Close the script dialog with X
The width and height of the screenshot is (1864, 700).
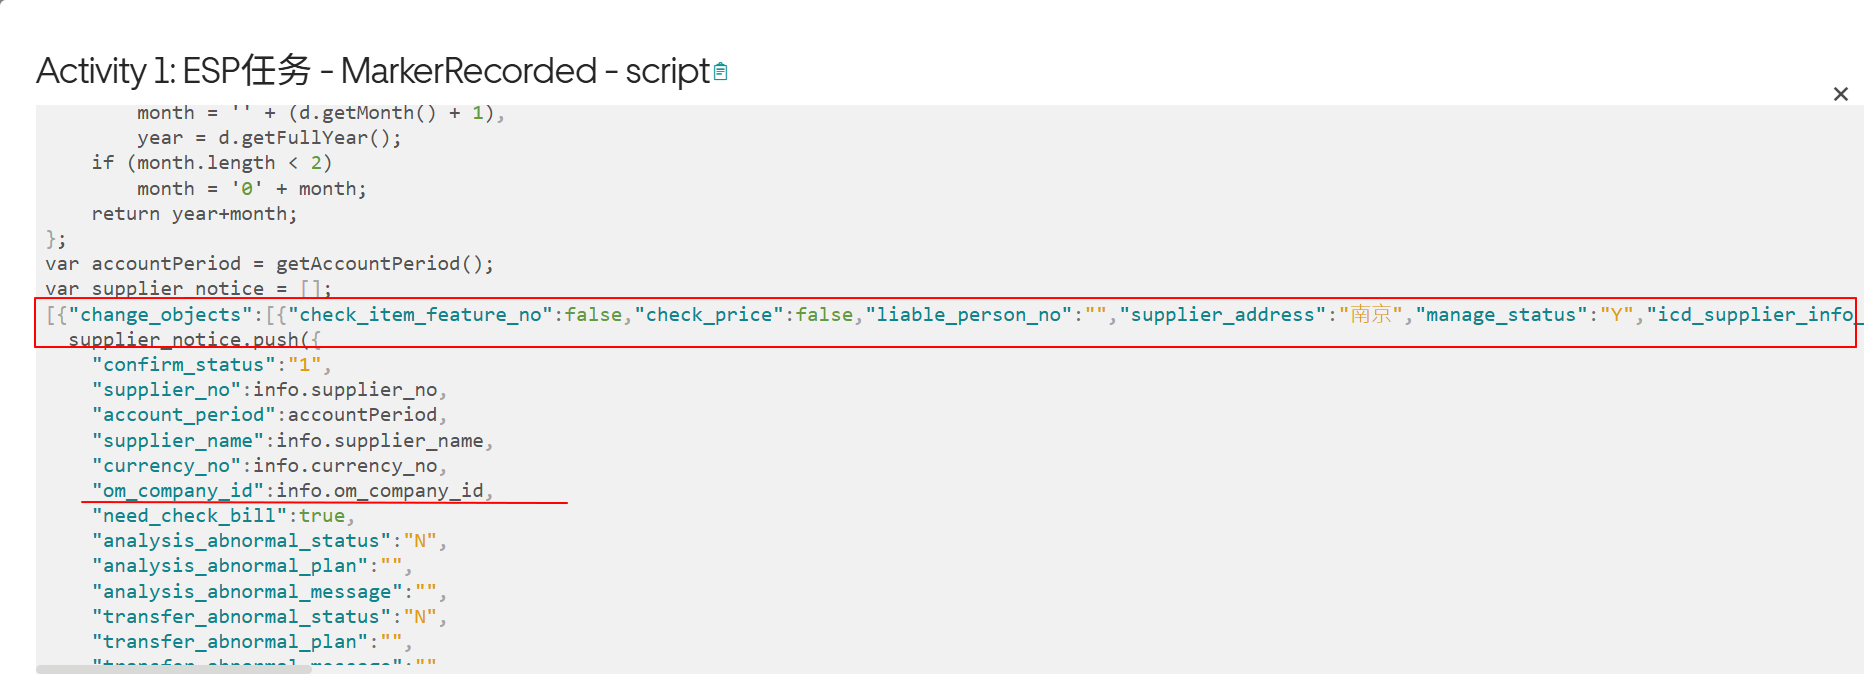tap(1840, 94)
